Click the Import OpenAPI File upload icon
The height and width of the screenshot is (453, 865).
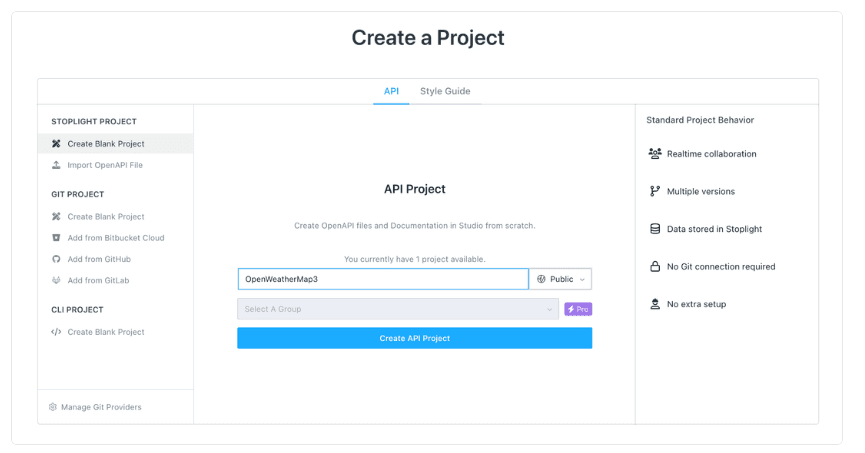[x=56, y=165]
